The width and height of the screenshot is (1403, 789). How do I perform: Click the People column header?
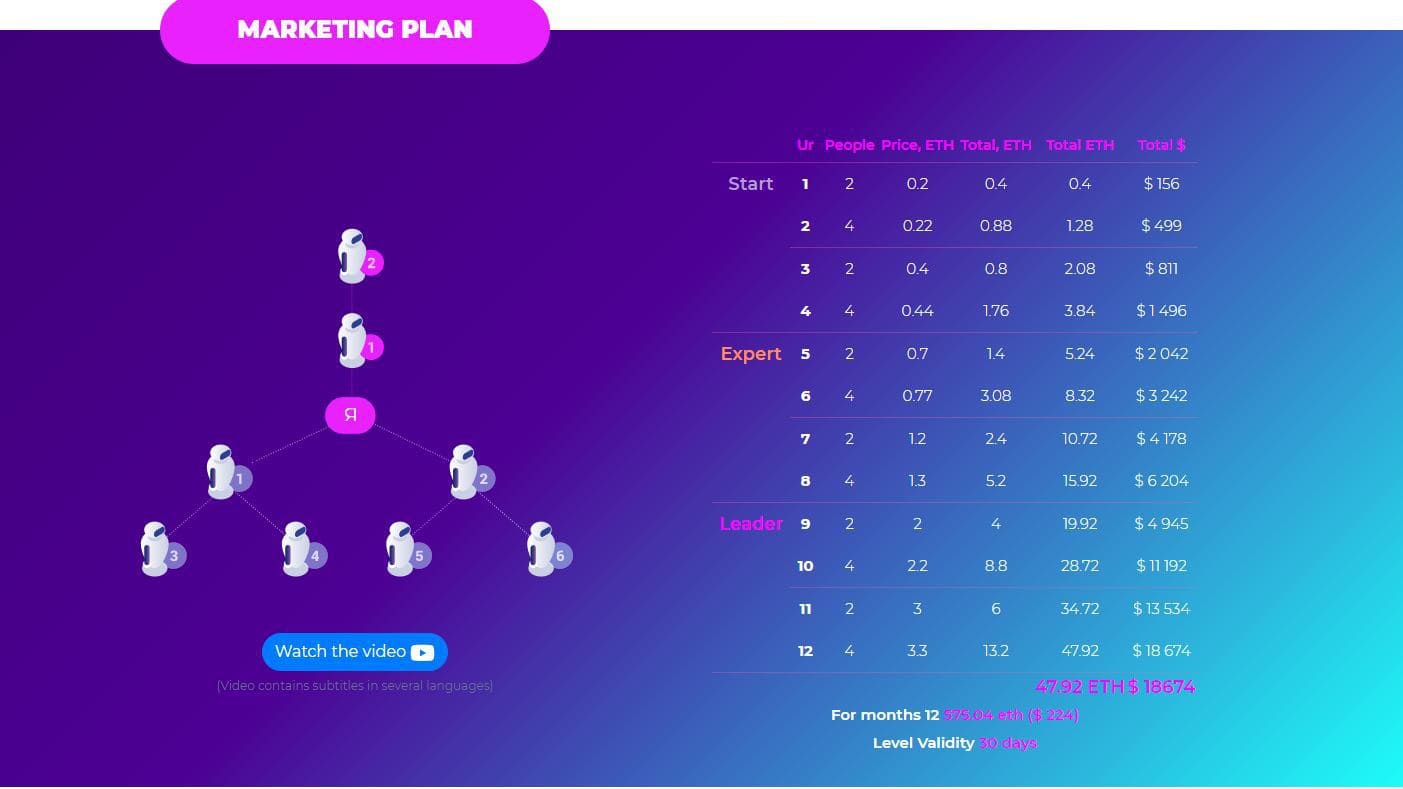[848, 145]
